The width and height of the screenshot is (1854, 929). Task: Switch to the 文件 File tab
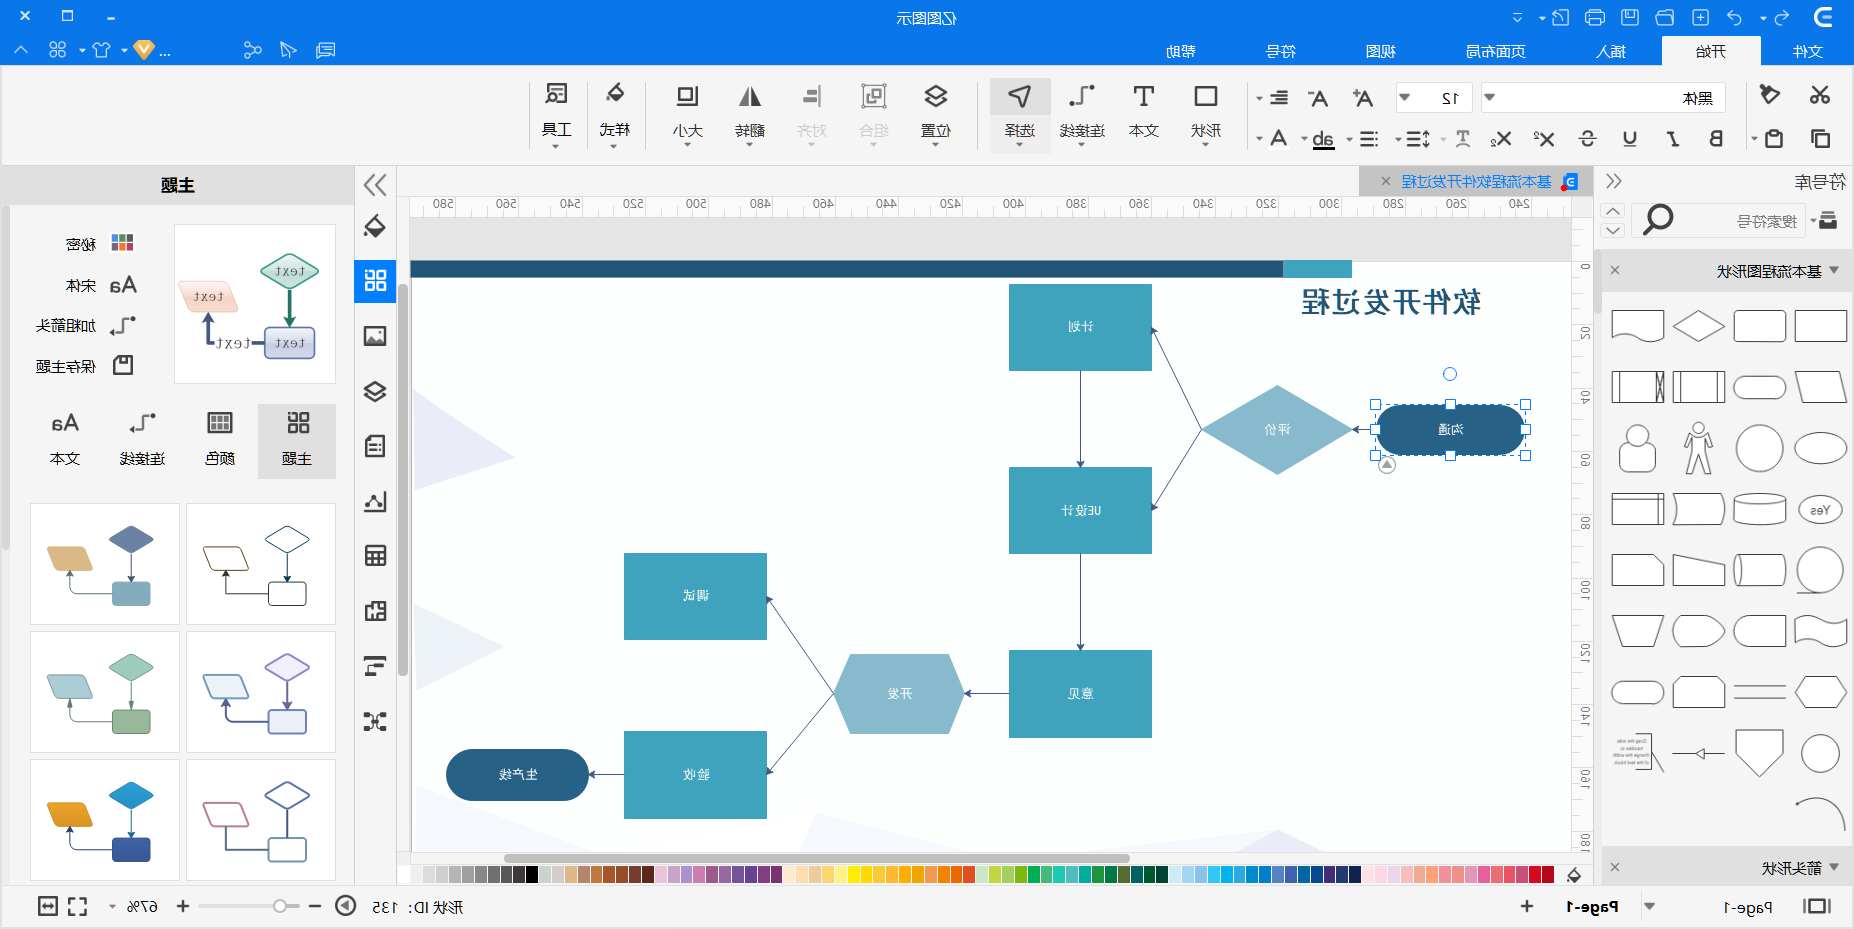click(x=1807, y=51)
